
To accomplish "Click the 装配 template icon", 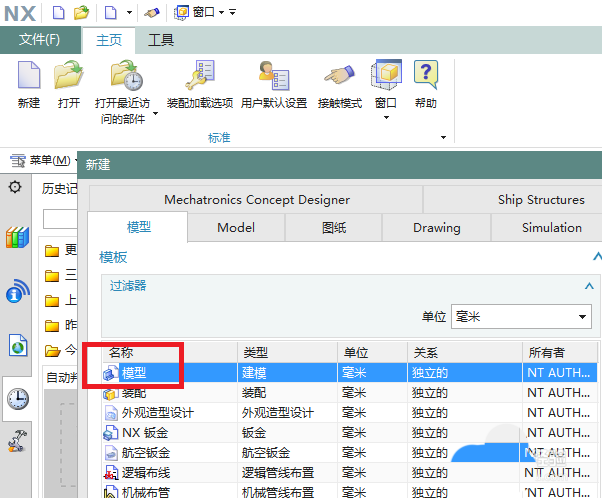I will click(111, 394).
